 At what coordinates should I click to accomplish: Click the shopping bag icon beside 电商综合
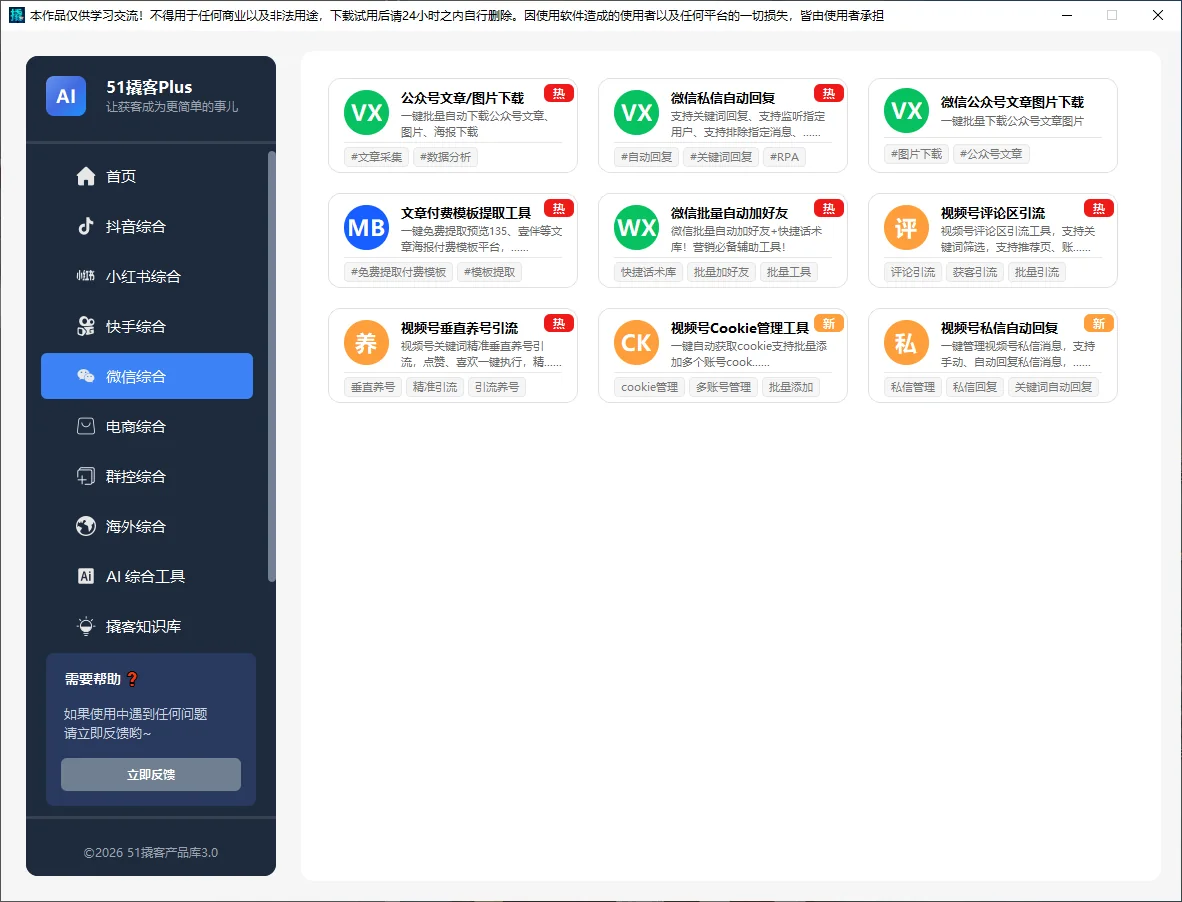point(86,427)
